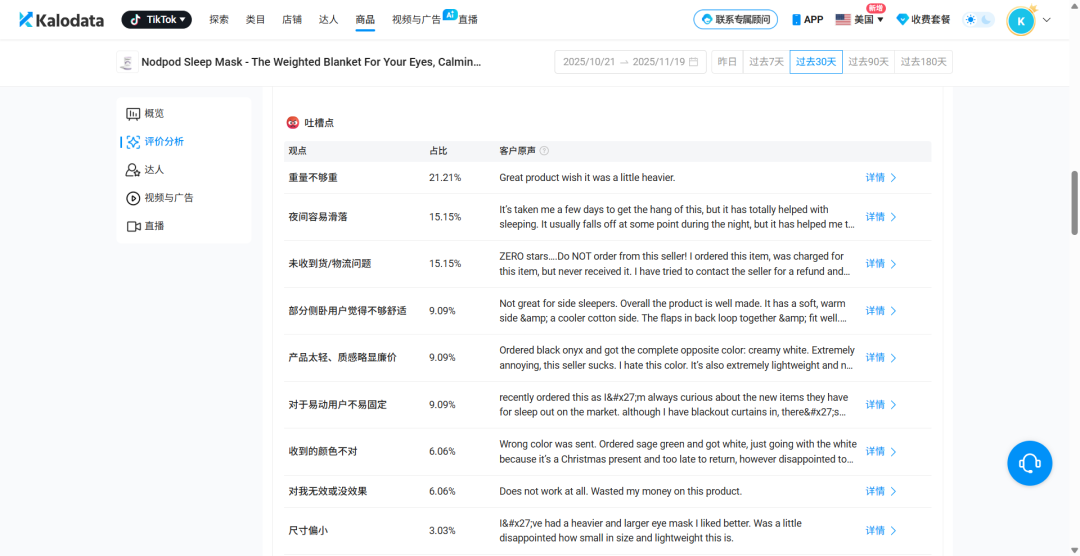The height and width of the screenshot is (556, 1080).
Task: Select the 过去180天 time range
Action: tap(924, 62)
